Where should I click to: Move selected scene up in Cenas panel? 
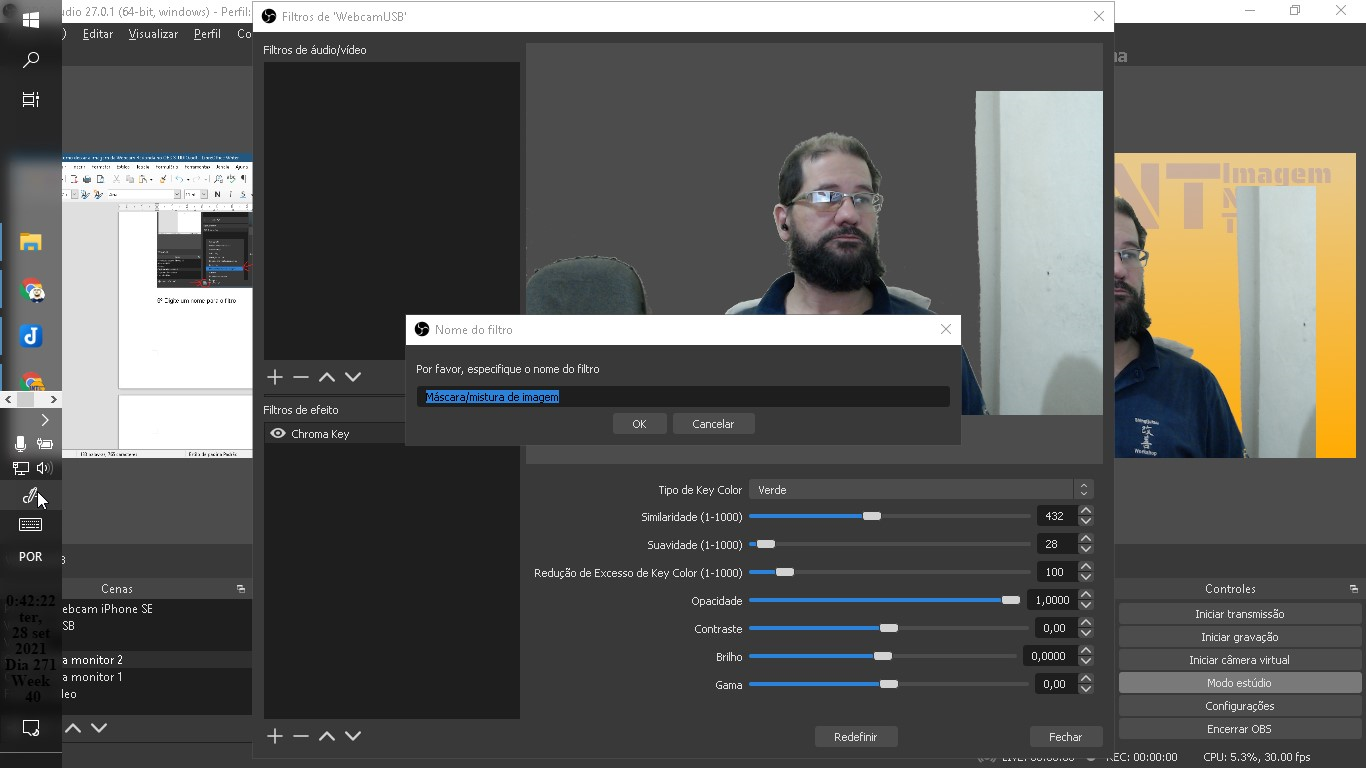72,728
